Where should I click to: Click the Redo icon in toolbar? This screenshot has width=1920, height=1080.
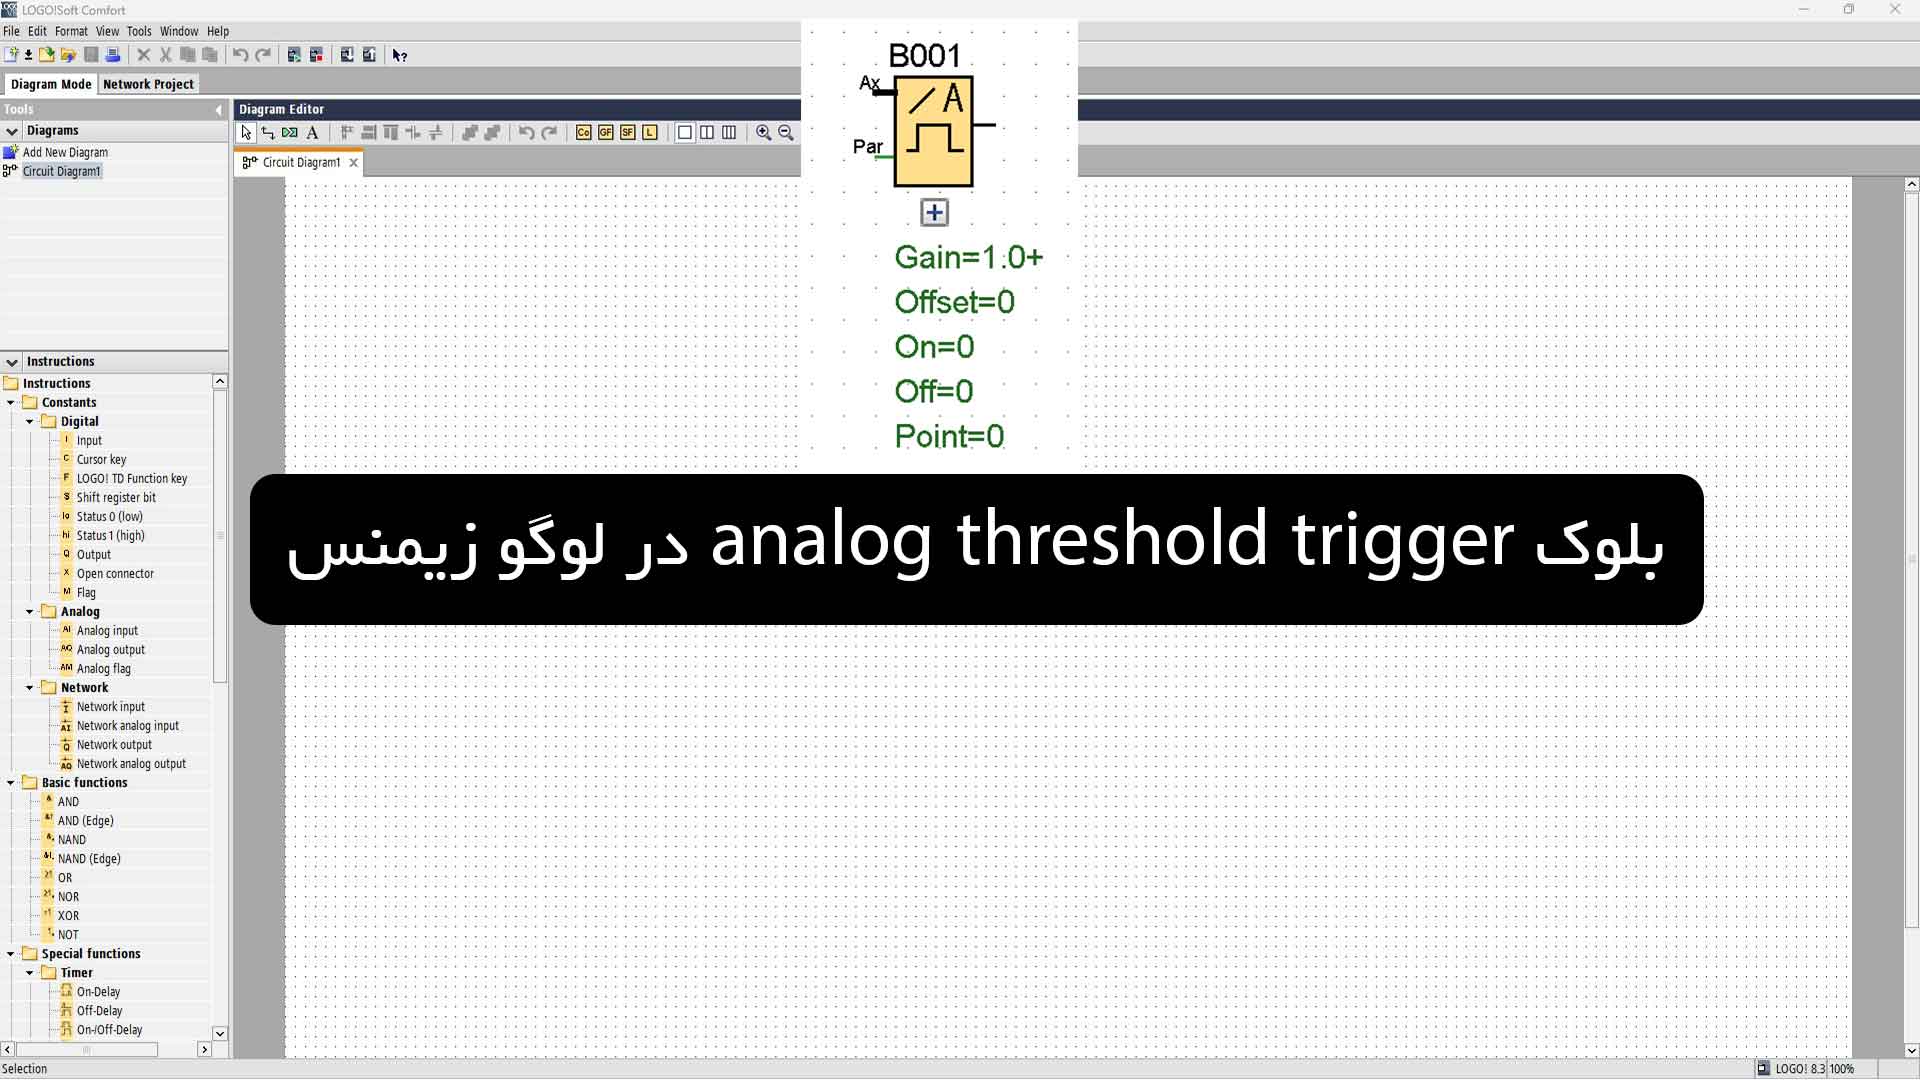(261, 54)
